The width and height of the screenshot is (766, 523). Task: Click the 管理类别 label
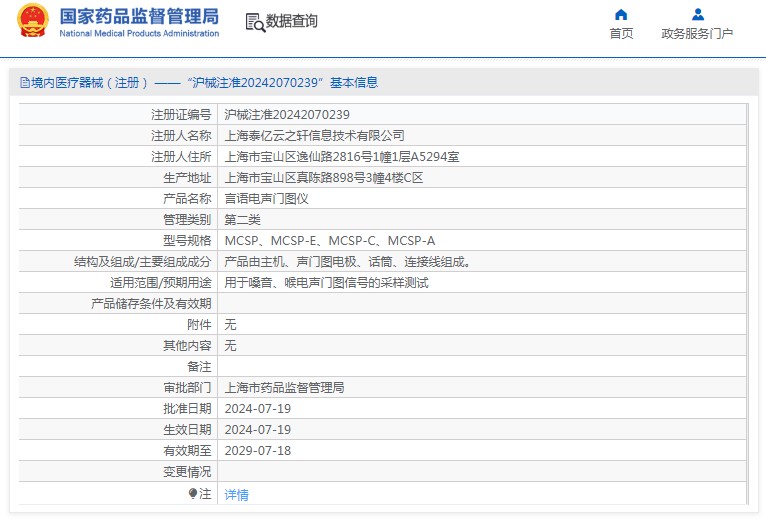click(x=187, y=219)
